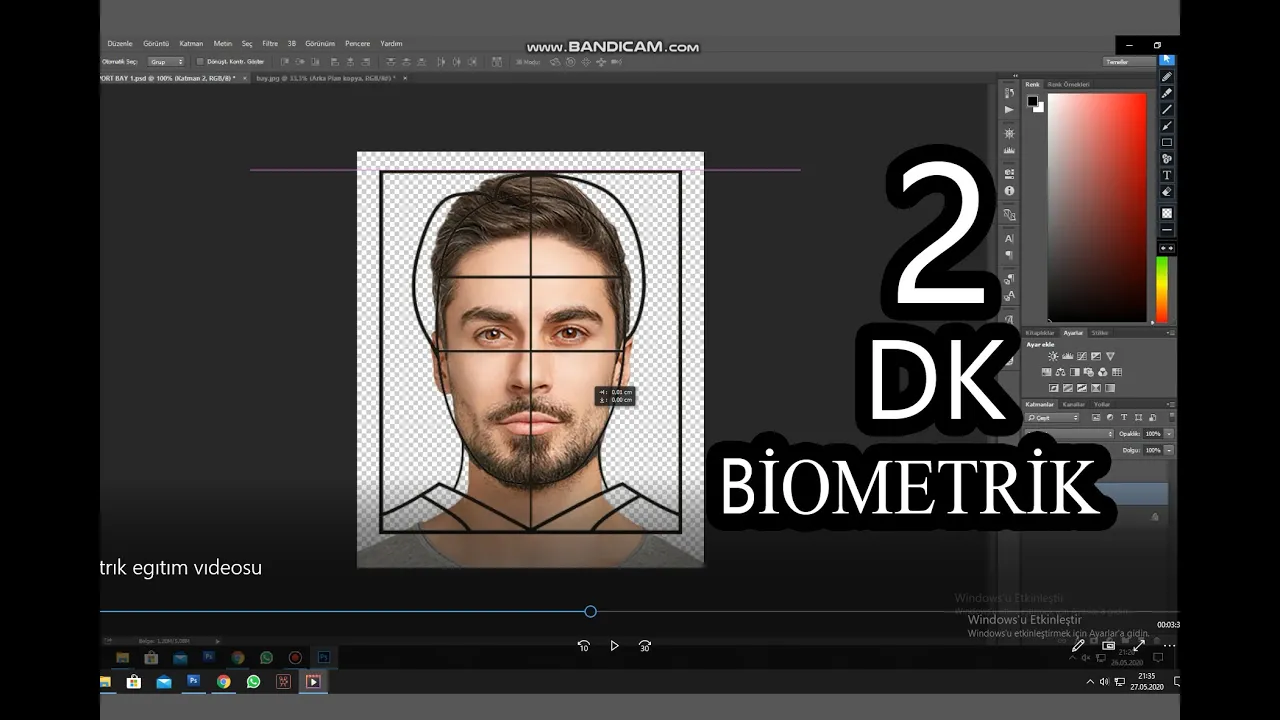This screenshot has width=1280, height=720.
Task: Open the Histogram panel icon
Action: pos(1009,151)
